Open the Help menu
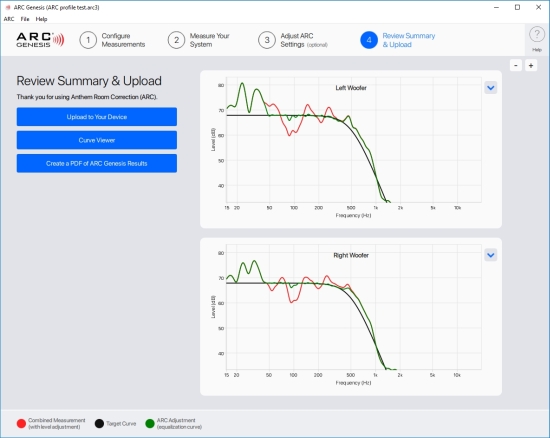The width and height of the screenshot is (550, 438). (41, 19)
